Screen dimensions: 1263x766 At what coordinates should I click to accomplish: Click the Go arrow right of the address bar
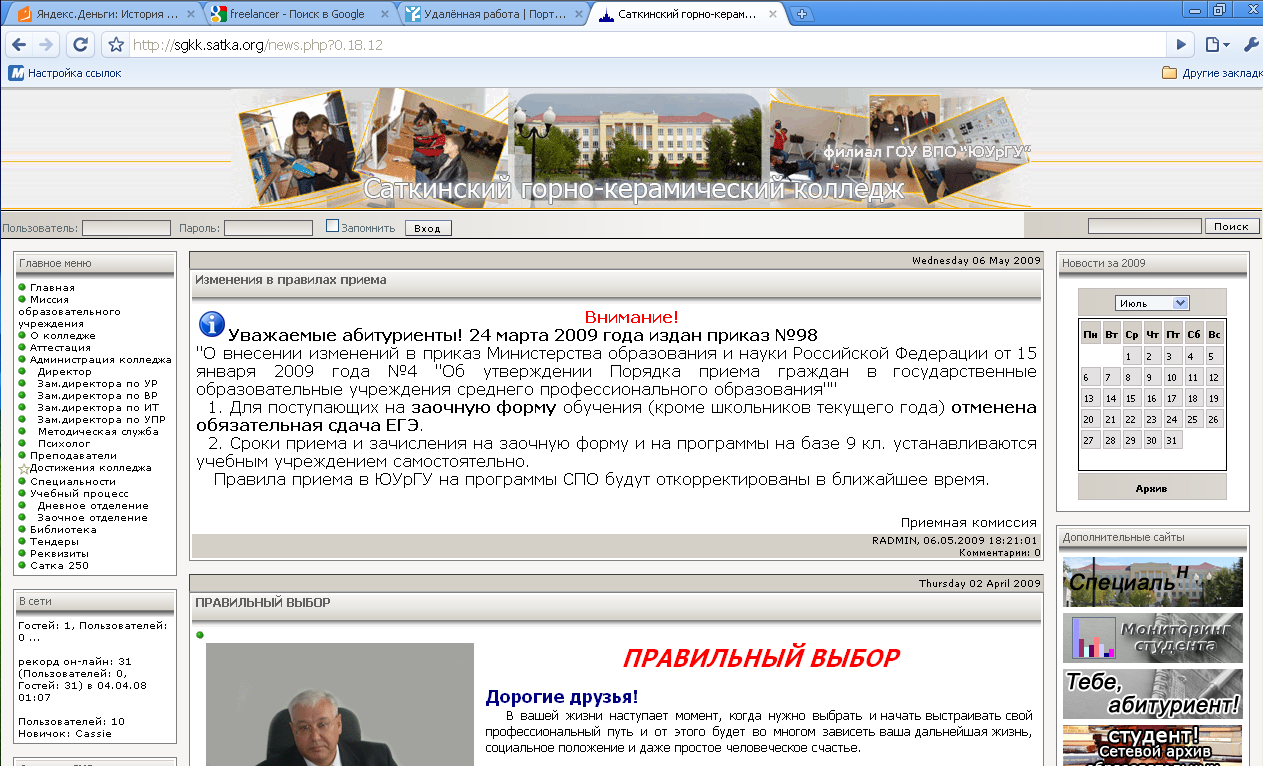(x=1181, y=44)
